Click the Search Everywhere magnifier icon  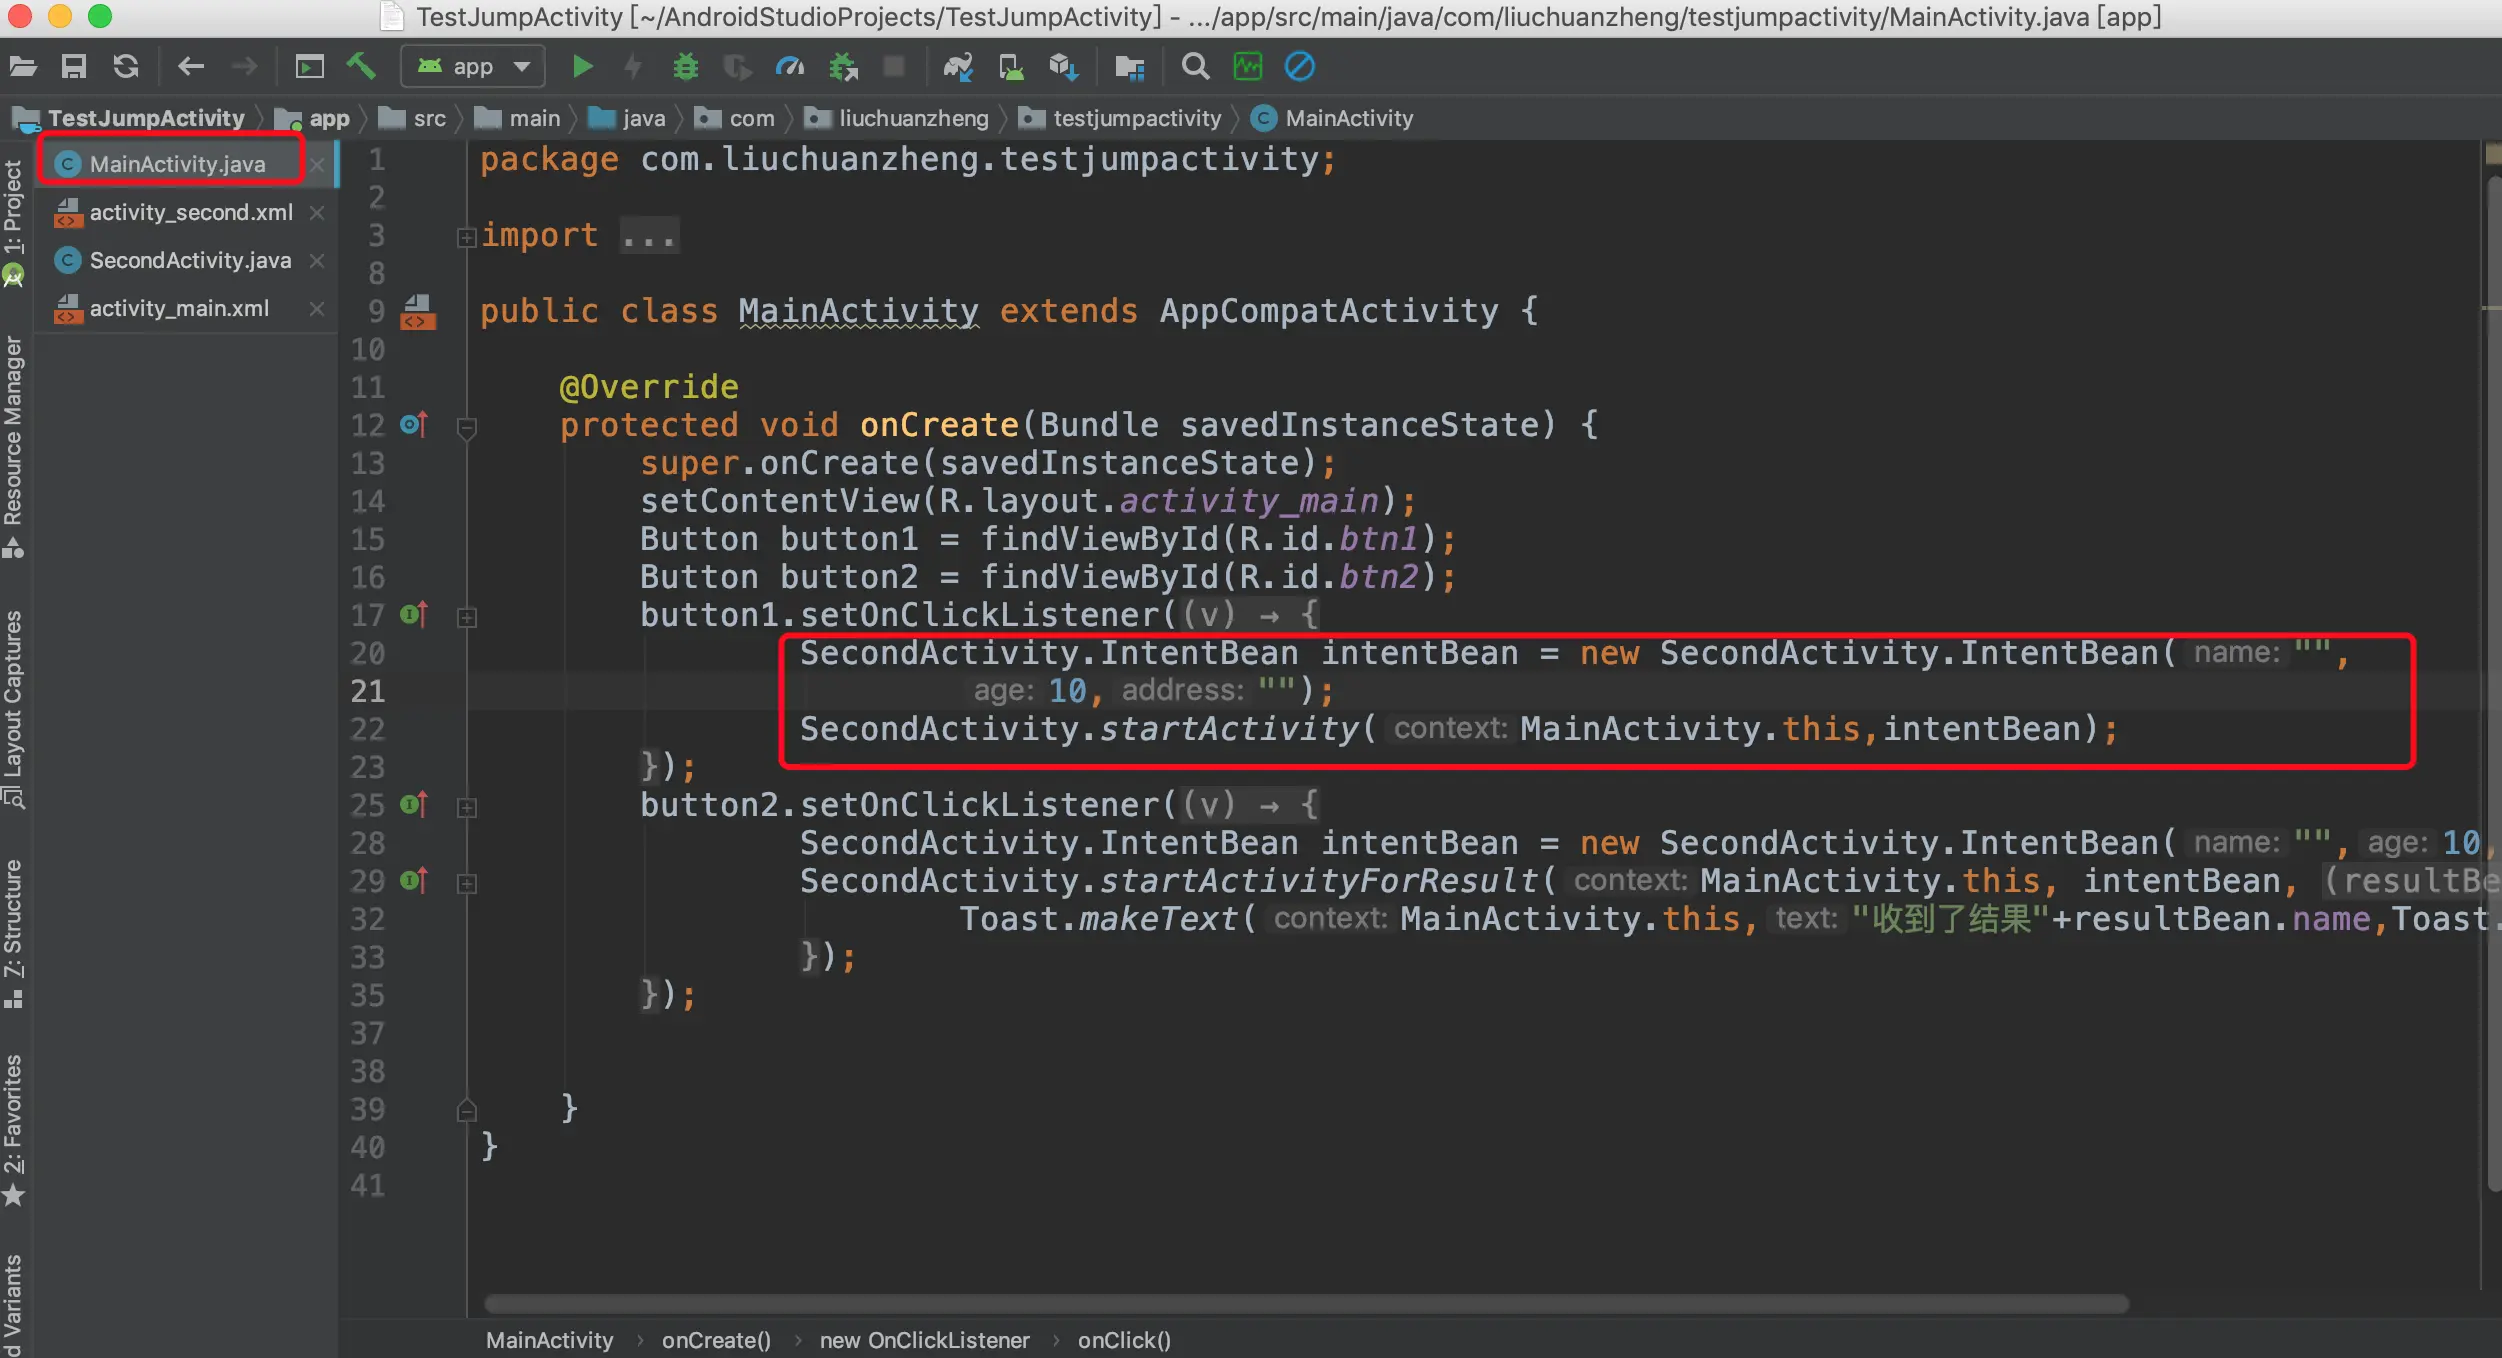(x=1194, y=67)
